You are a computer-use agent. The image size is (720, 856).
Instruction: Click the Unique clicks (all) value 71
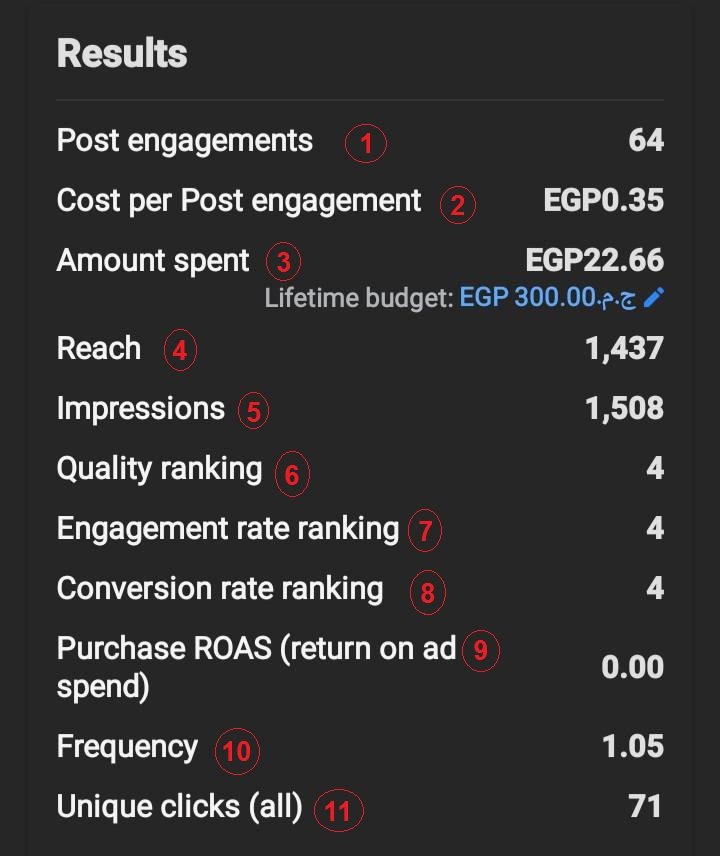pos(645,806)
